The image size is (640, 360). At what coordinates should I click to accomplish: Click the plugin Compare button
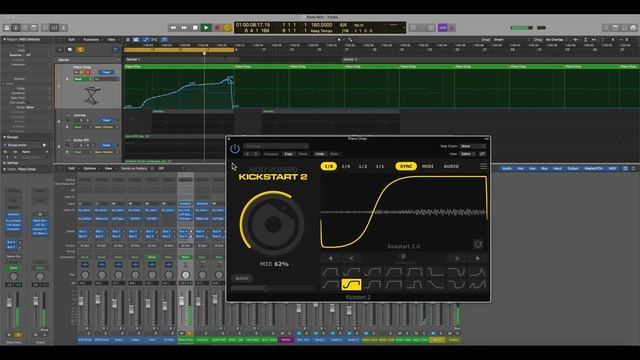point(271,154)
